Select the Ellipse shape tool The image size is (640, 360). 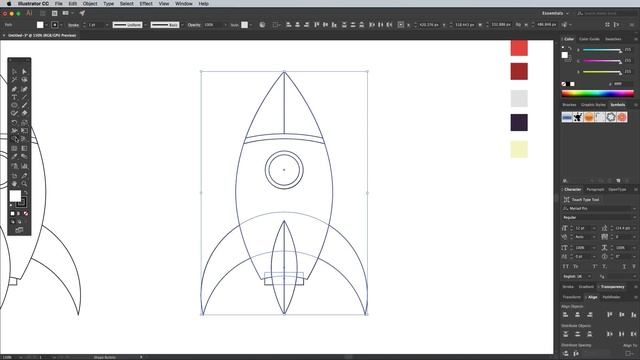14,105
